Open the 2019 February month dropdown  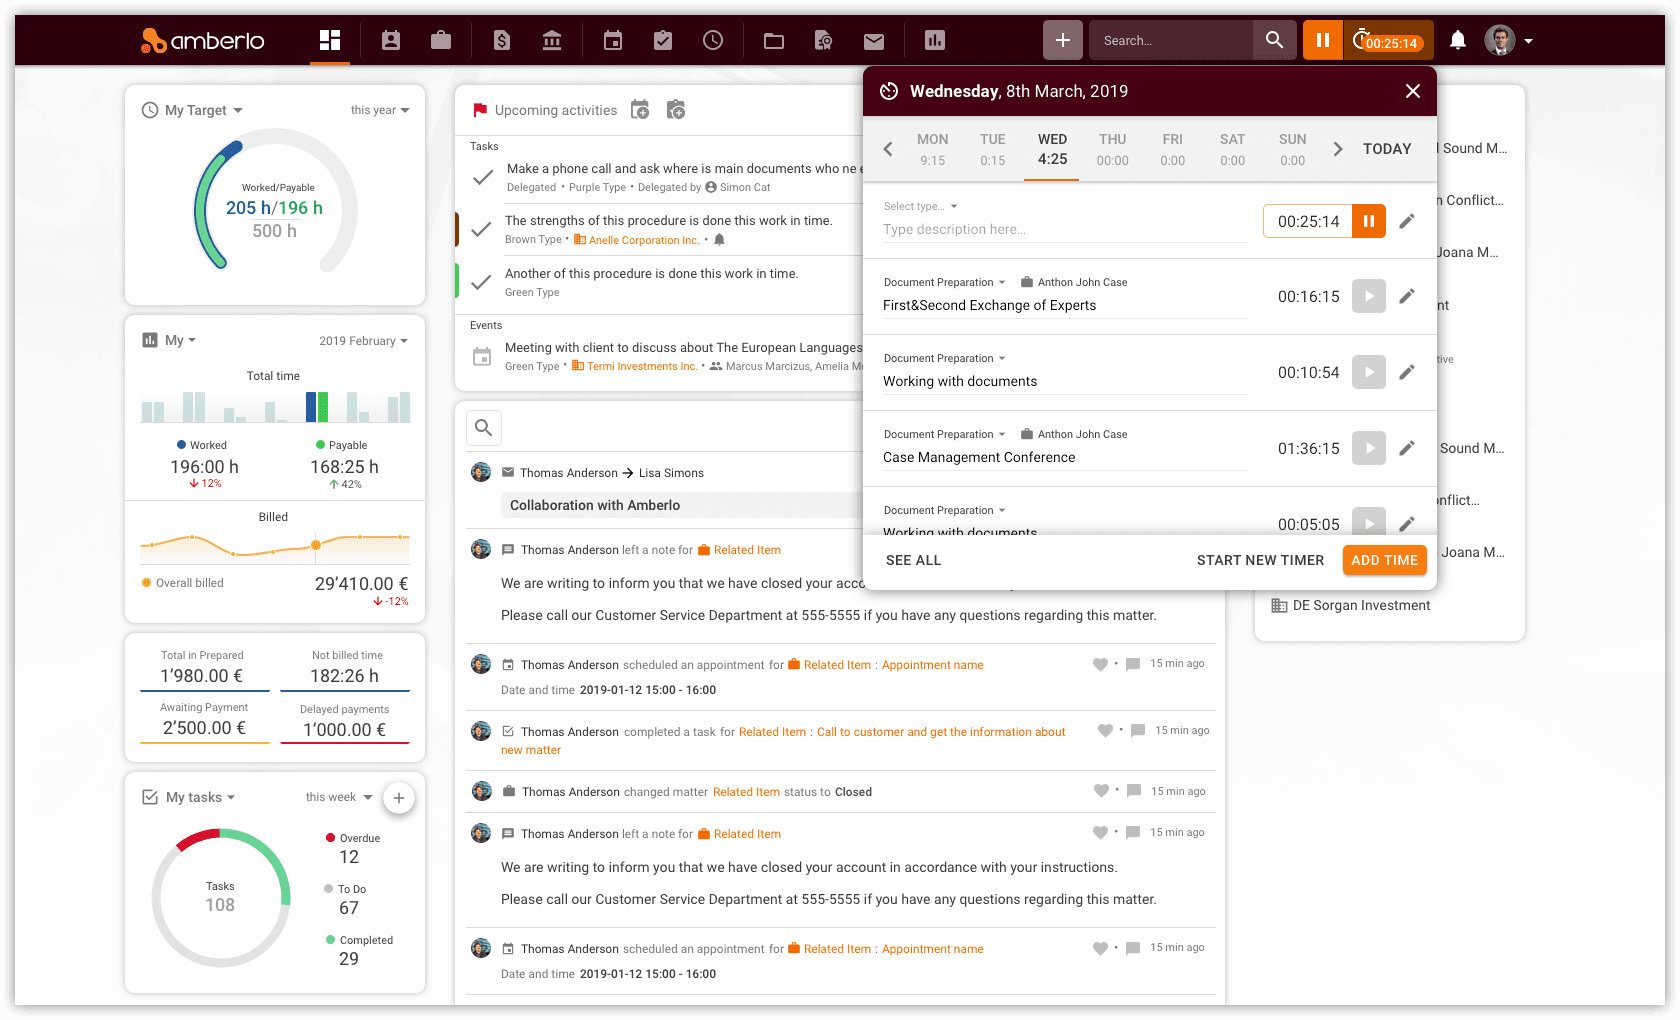tap(363, 341)
